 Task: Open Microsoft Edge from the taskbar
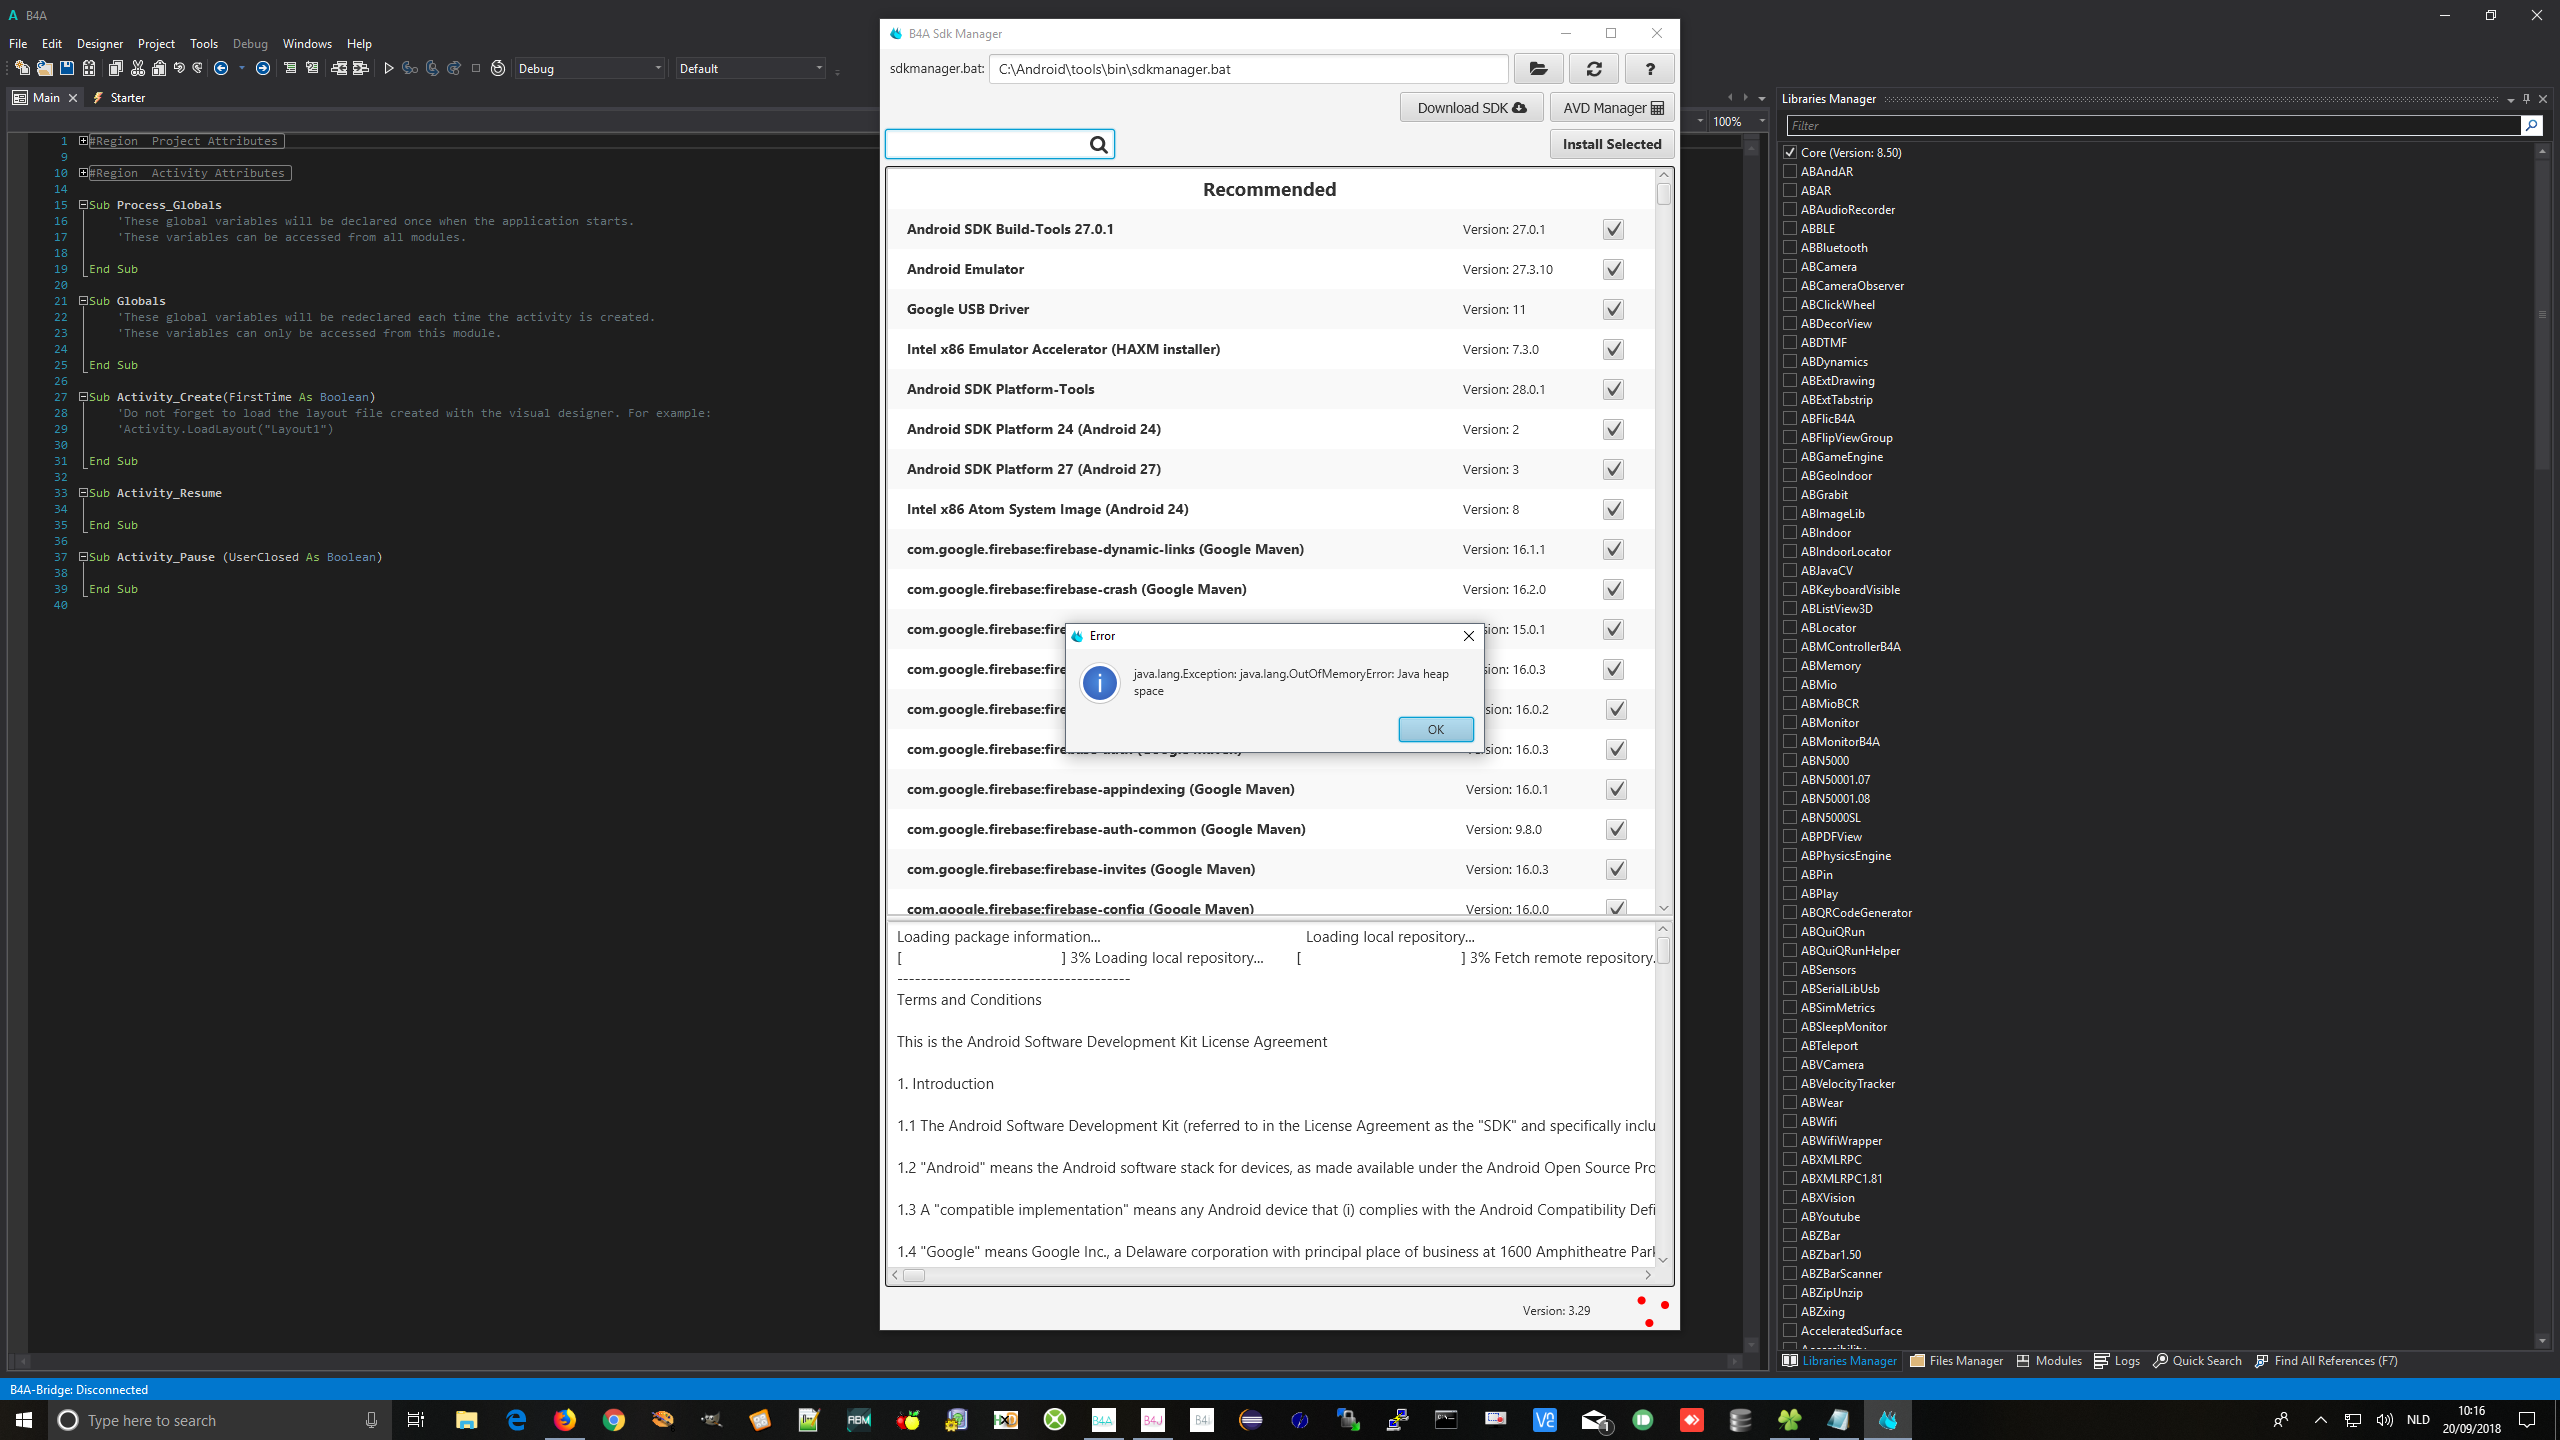(516, 1420)
